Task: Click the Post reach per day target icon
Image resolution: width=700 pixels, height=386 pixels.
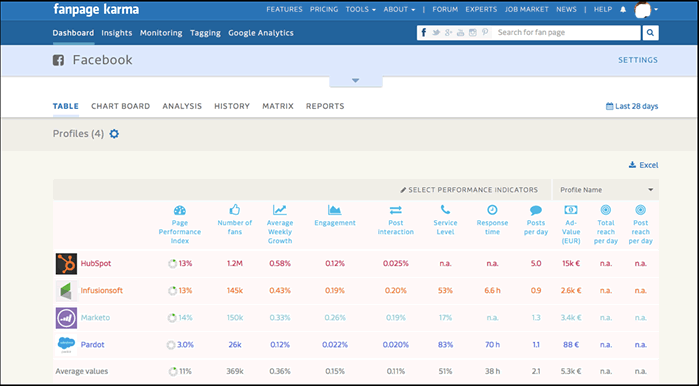Action: [641, 210]
